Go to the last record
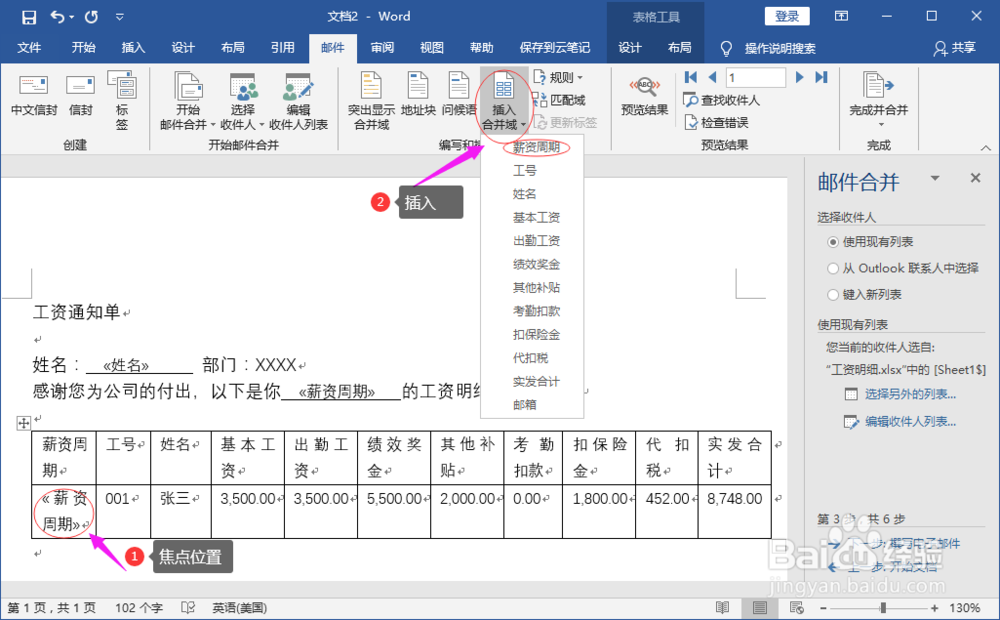 tap(821, 77)
